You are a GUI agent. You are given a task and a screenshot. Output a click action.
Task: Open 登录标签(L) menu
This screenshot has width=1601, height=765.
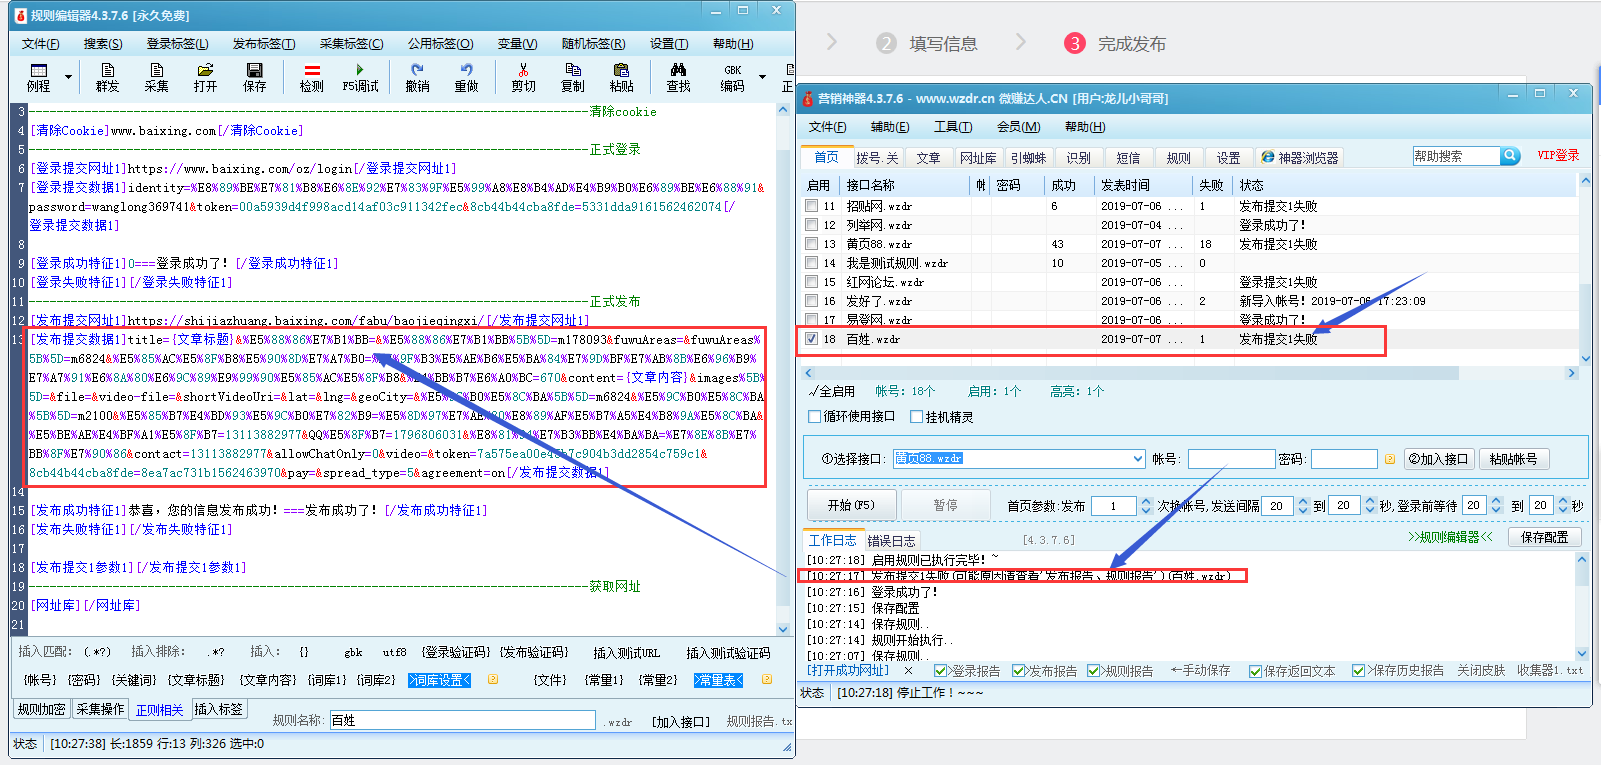[x=177, y=44]
